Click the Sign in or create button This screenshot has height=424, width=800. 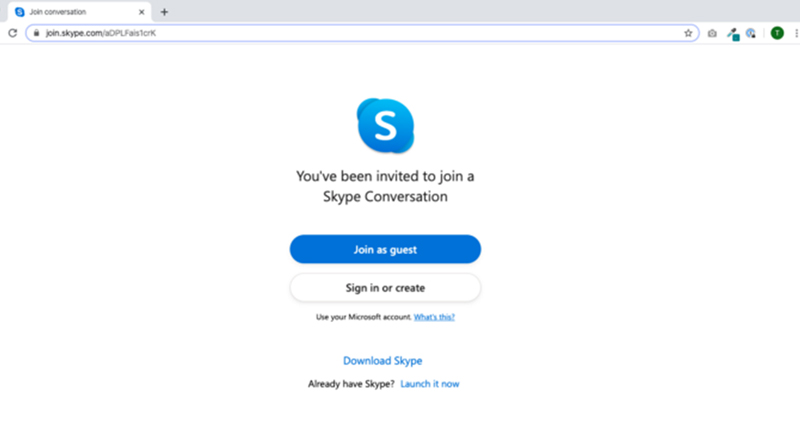coord(385,288)
